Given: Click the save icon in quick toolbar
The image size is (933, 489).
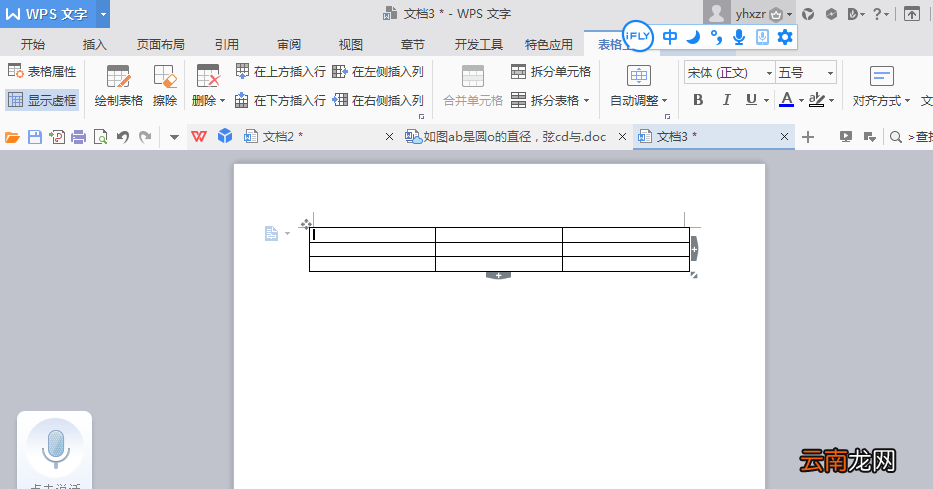Looking at the screenshot, I should point(35,137).
